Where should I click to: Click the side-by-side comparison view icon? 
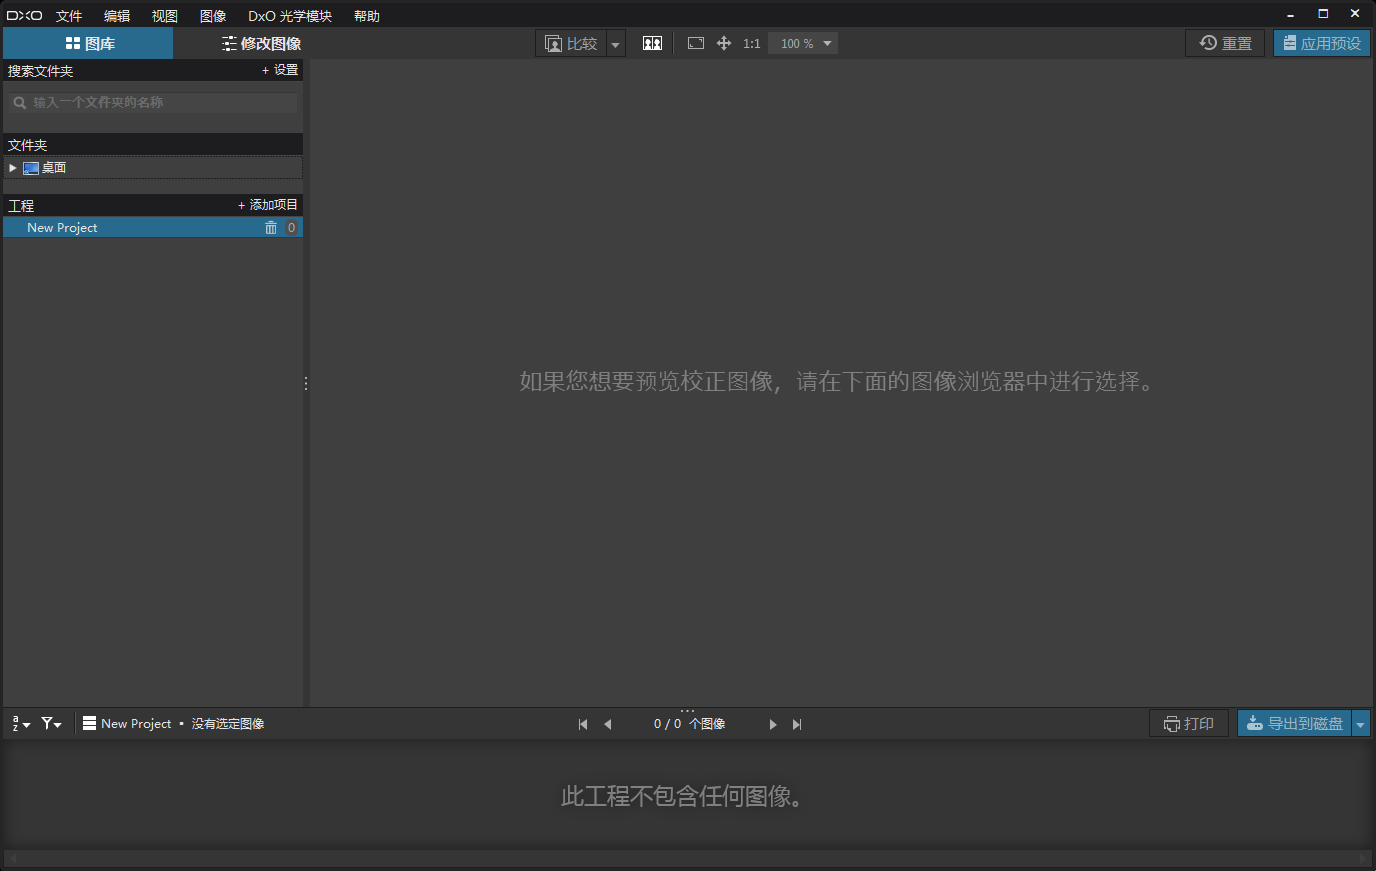coord(652,43)
